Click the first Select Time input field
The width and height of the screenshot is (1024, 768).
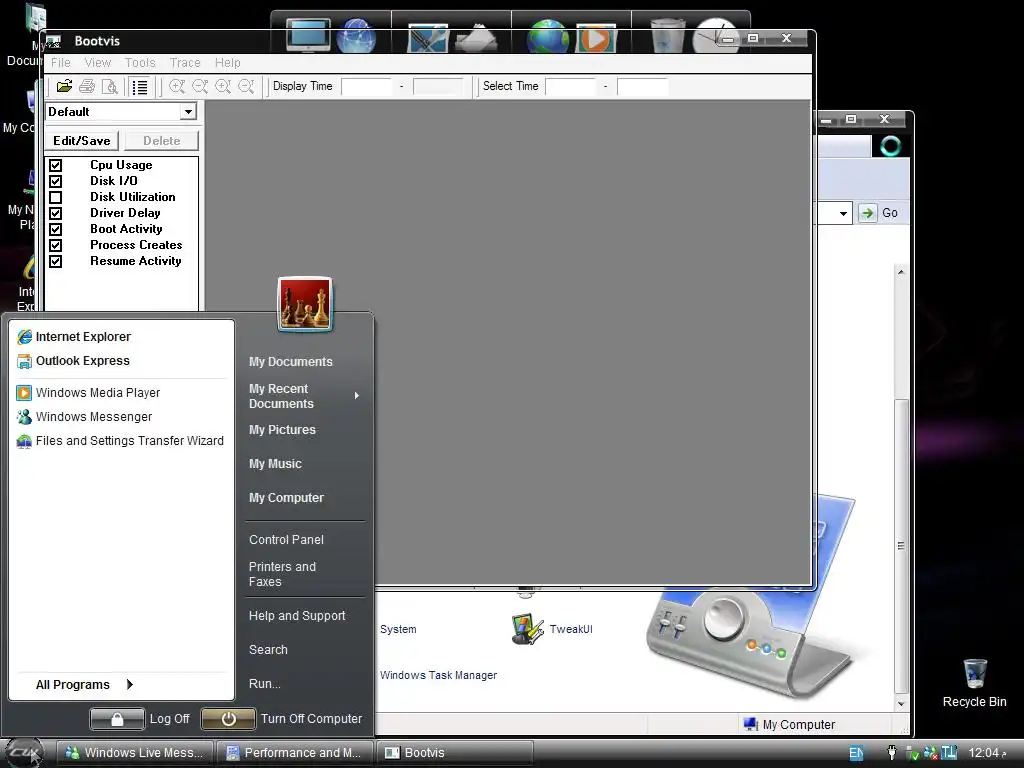[x=571, y=86]
